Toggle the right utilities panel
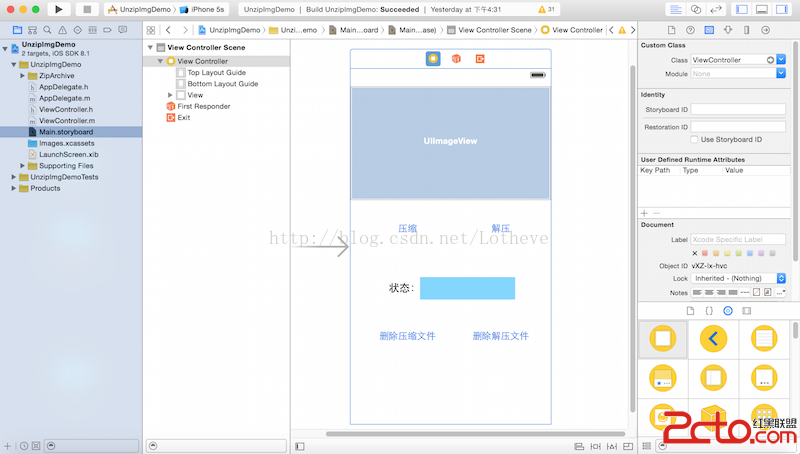 [783, 9]
